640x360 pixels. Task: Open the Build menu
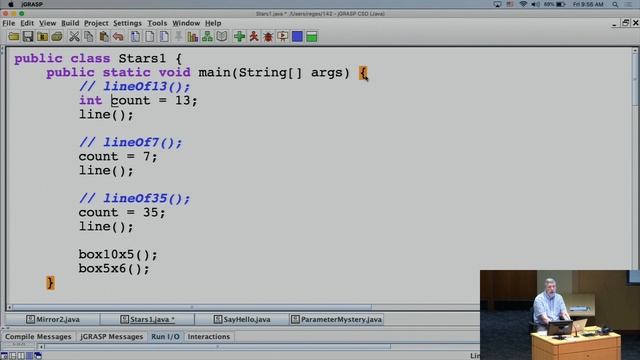[70, 23]
